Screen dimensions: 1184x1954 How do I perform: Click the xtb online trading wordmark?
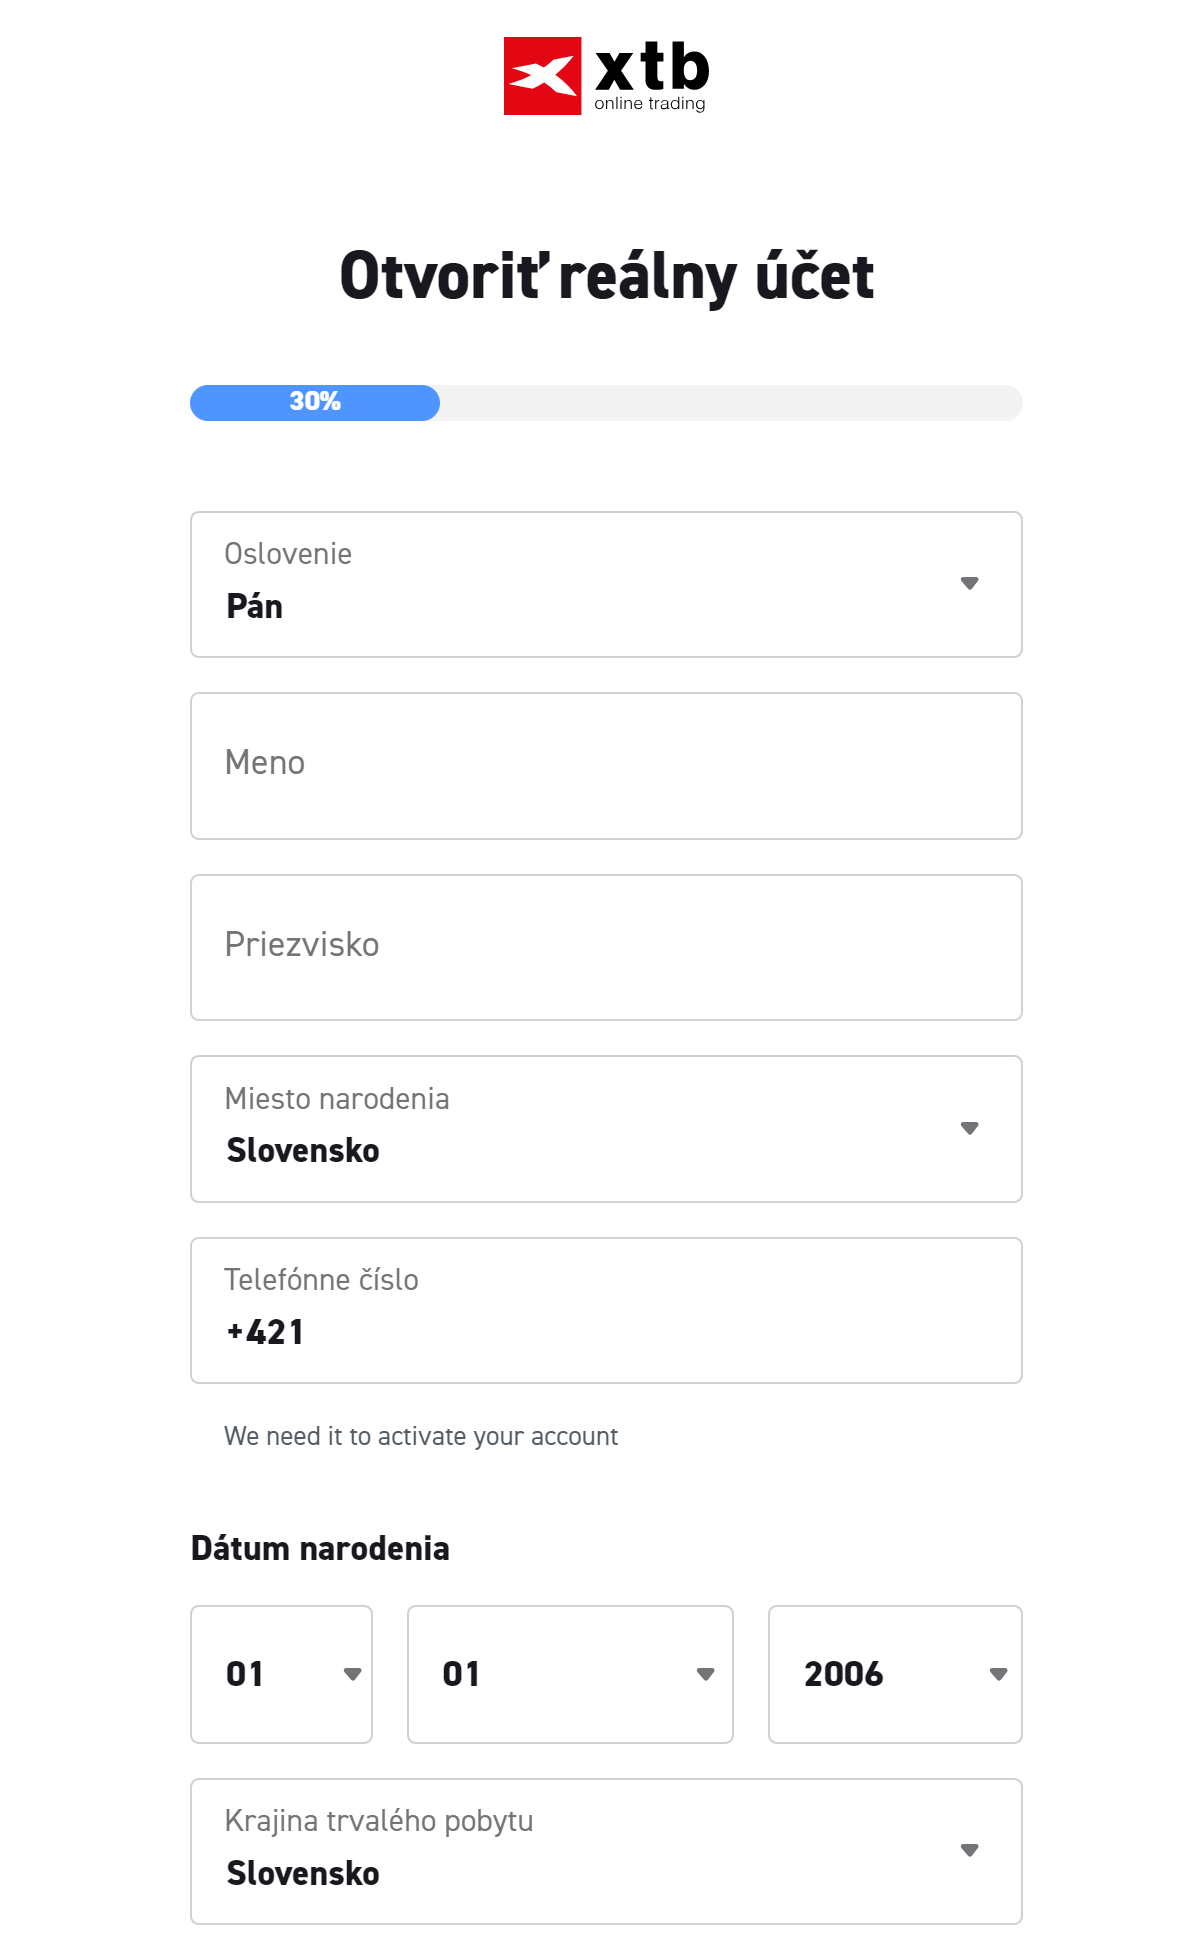click(x=652, y=76)
